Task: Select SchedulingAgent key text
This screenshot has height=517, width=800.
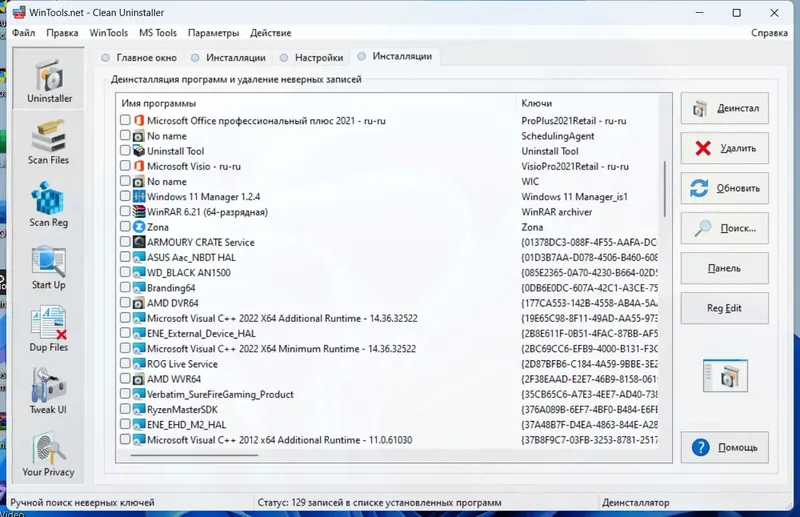Action: click(x=558, y=136)
